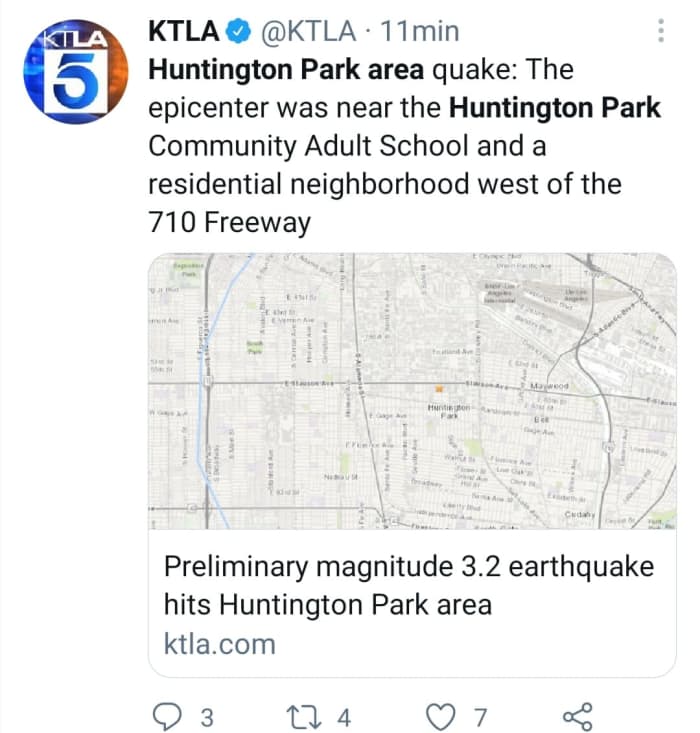Open the Huntington Park map preview image
The height and width of the screenshot is (733, 700).
pyautogui.click(x=412, y=392)
